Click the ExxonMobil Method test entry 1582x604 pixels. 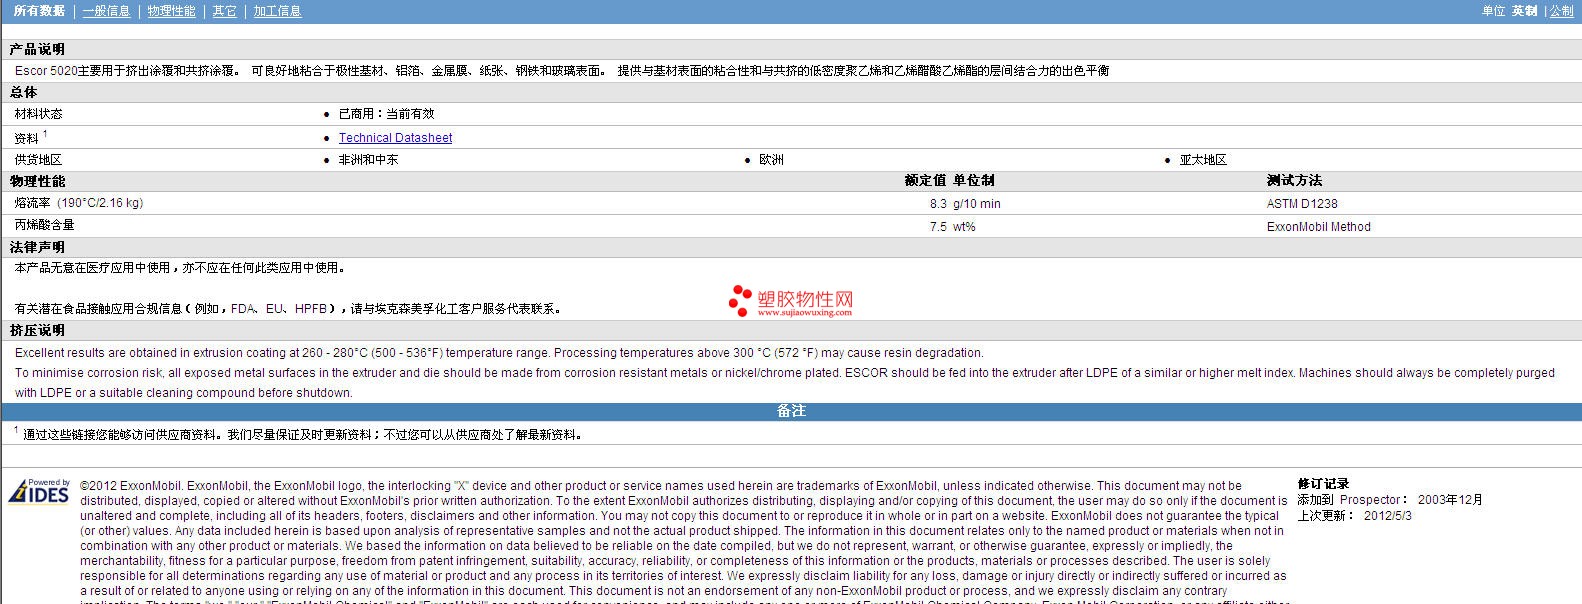pyautogui.click(x=1318, y=227)
